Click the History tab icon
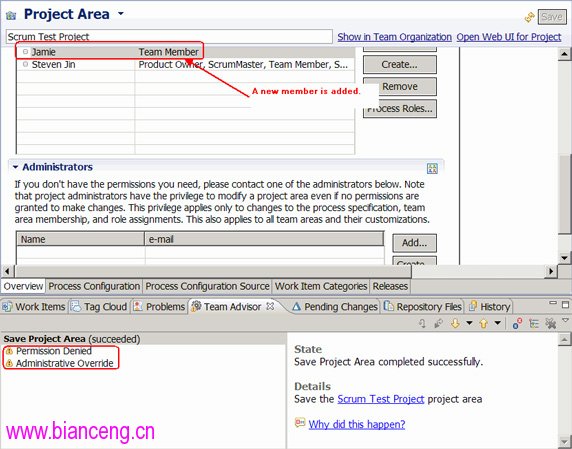The width and height of the screenshot is (572, 449). (x=473, y=306)
